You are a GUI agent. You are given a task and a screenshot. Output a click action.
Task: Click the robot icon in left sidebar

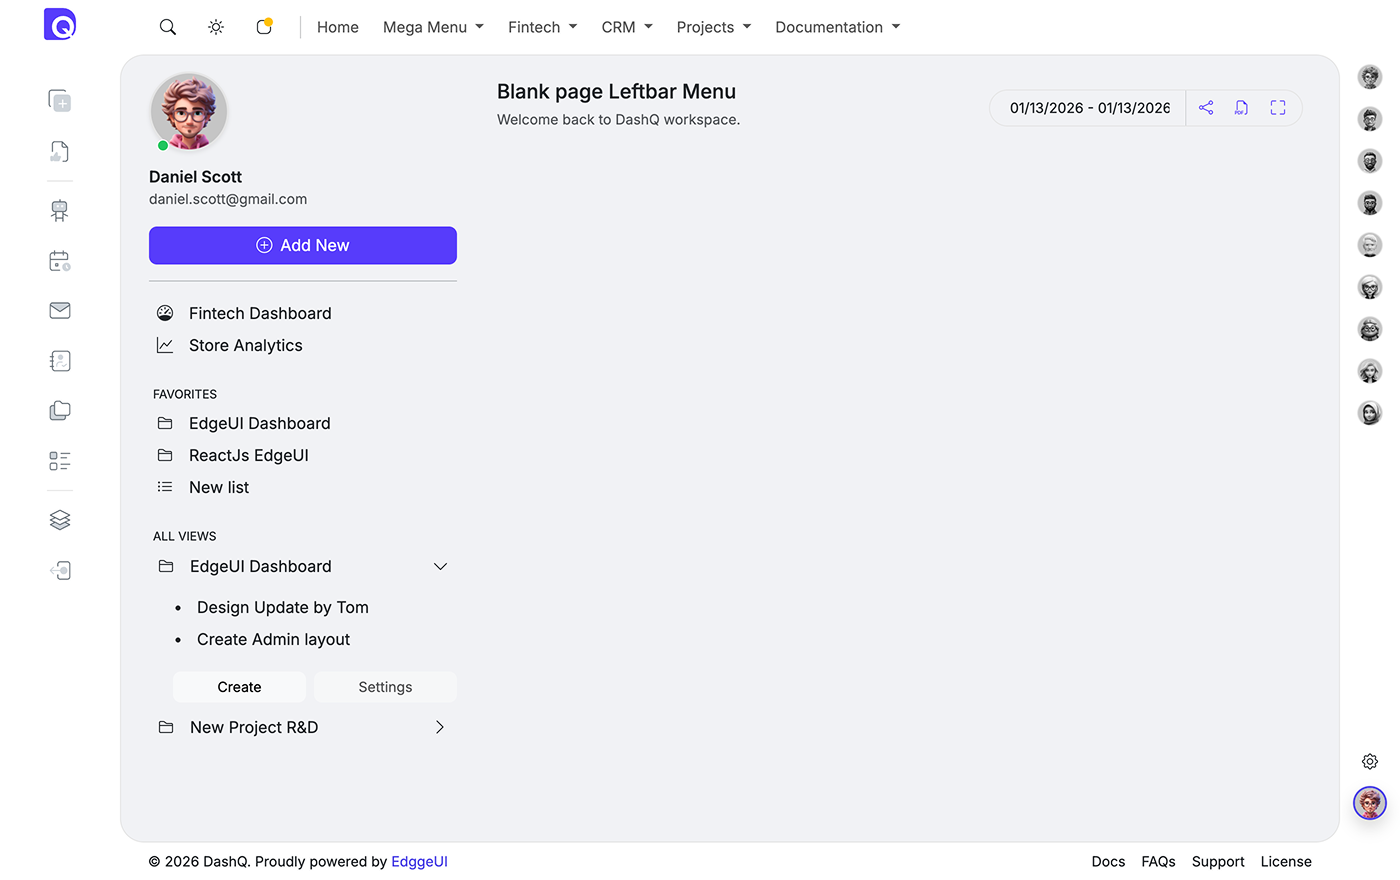click(60, 210)
